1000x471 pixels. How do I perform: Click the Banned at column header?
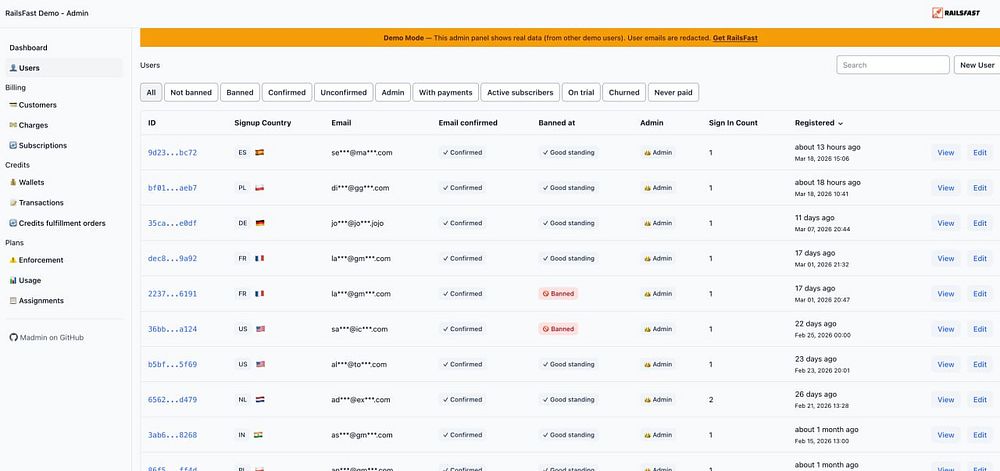click(557, 123)
